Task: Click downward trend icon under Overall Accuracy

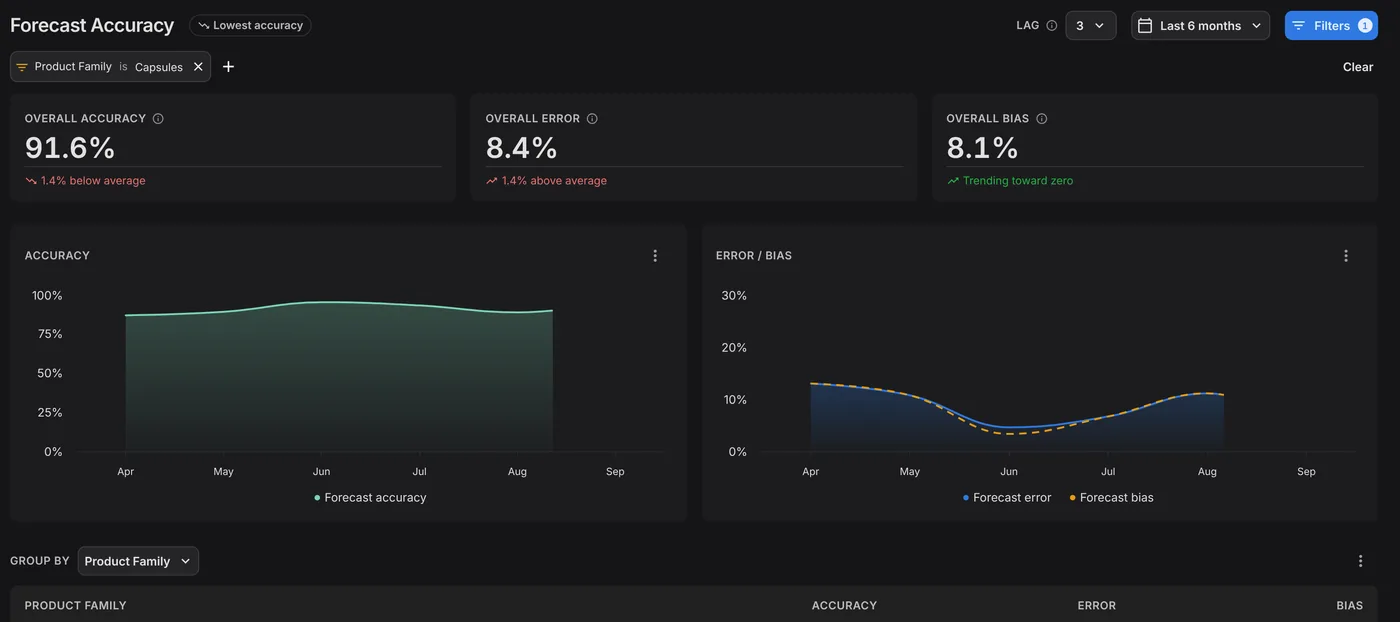Action: click(31, 181)
